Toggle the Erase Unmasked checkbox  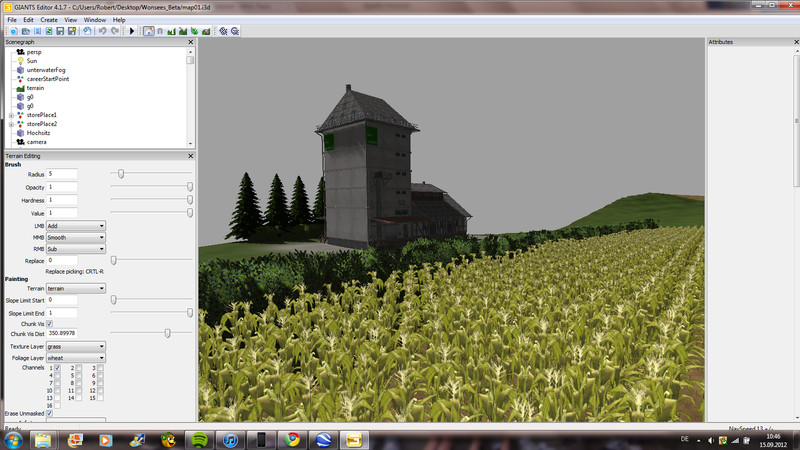point(49,413)
